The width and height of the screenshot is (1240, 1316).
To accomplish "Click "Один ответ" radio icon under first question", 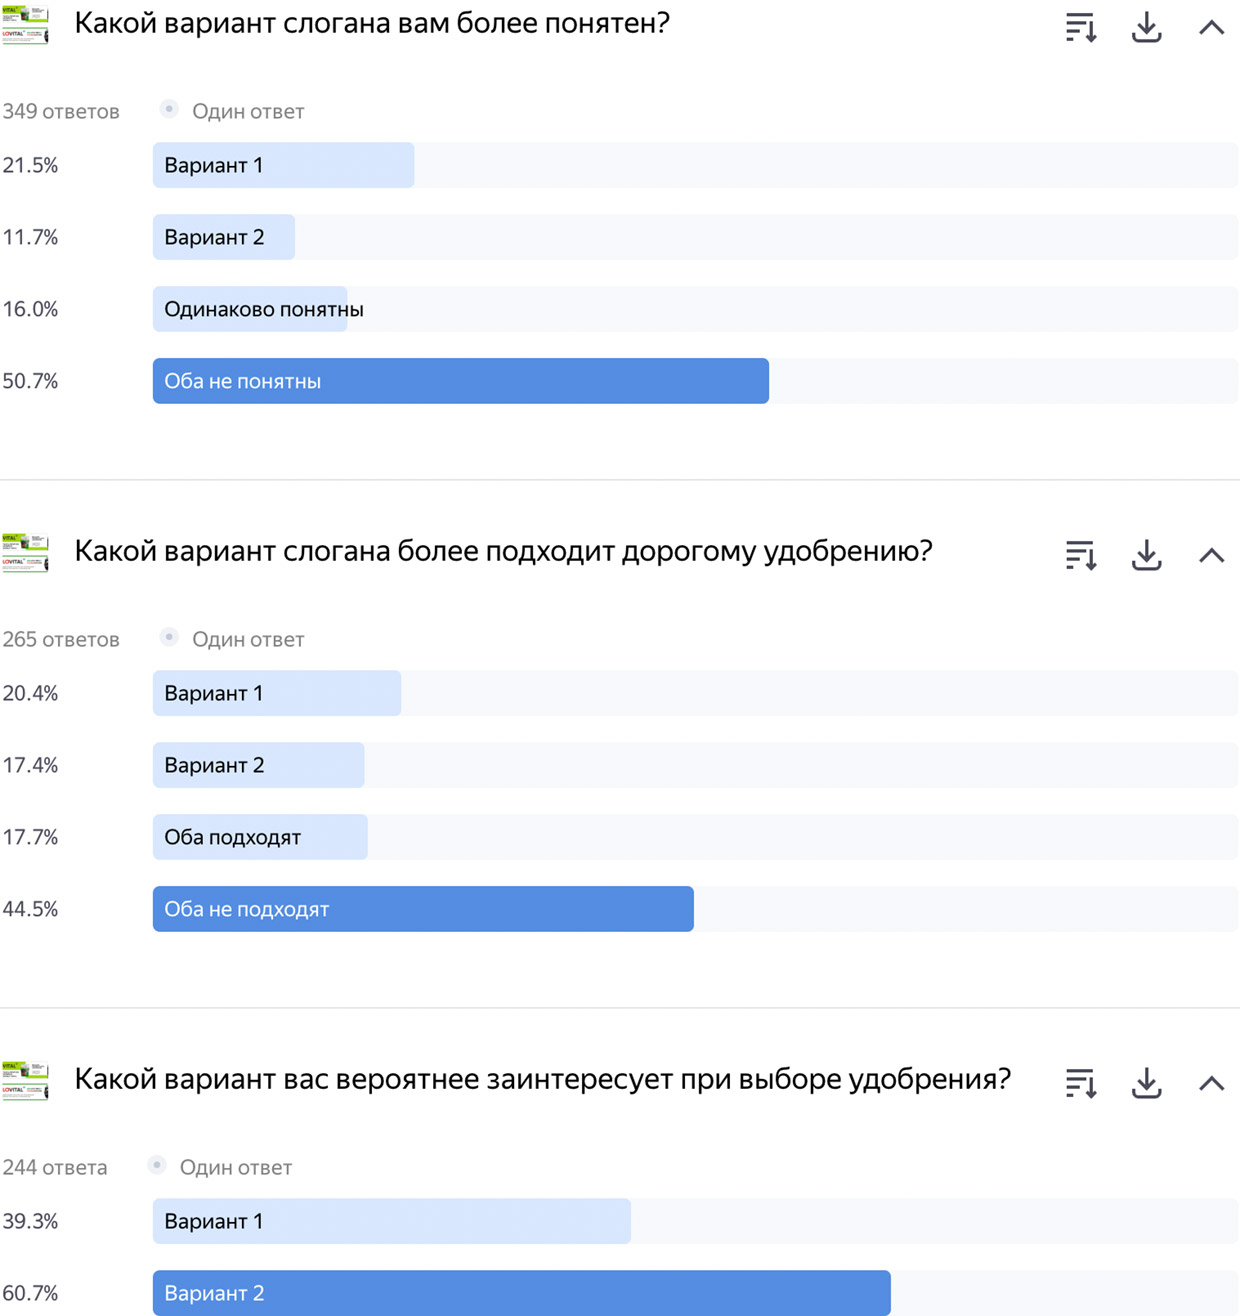I will click(169, 110).
